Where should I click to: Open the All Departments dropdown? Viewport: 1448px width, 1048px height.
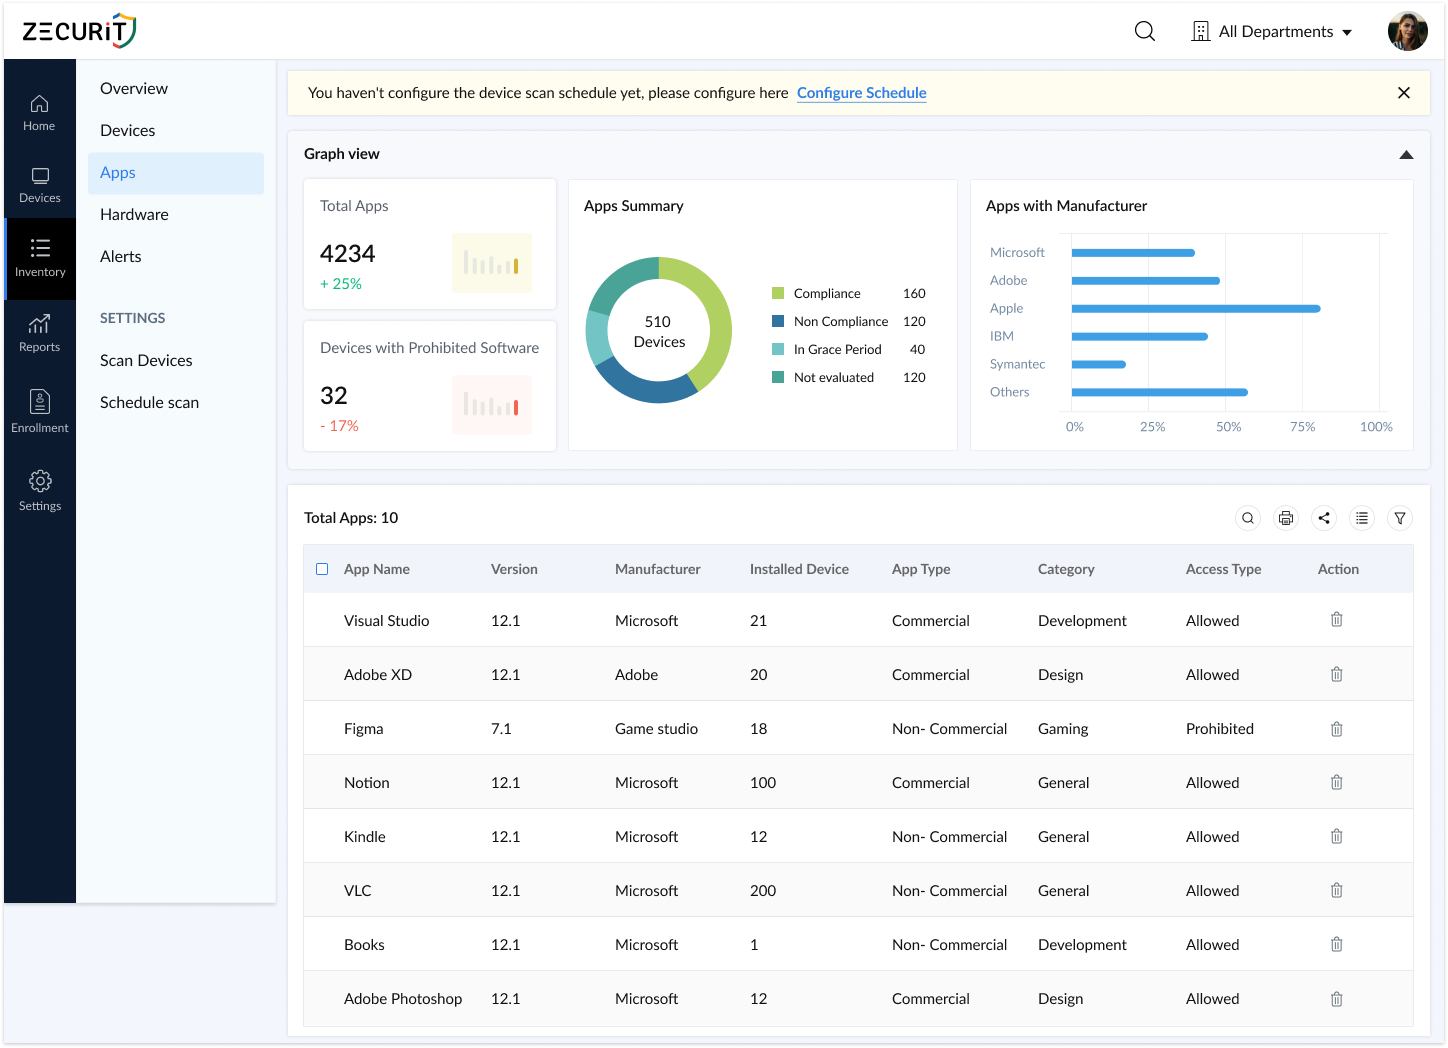coord(1271,31)
